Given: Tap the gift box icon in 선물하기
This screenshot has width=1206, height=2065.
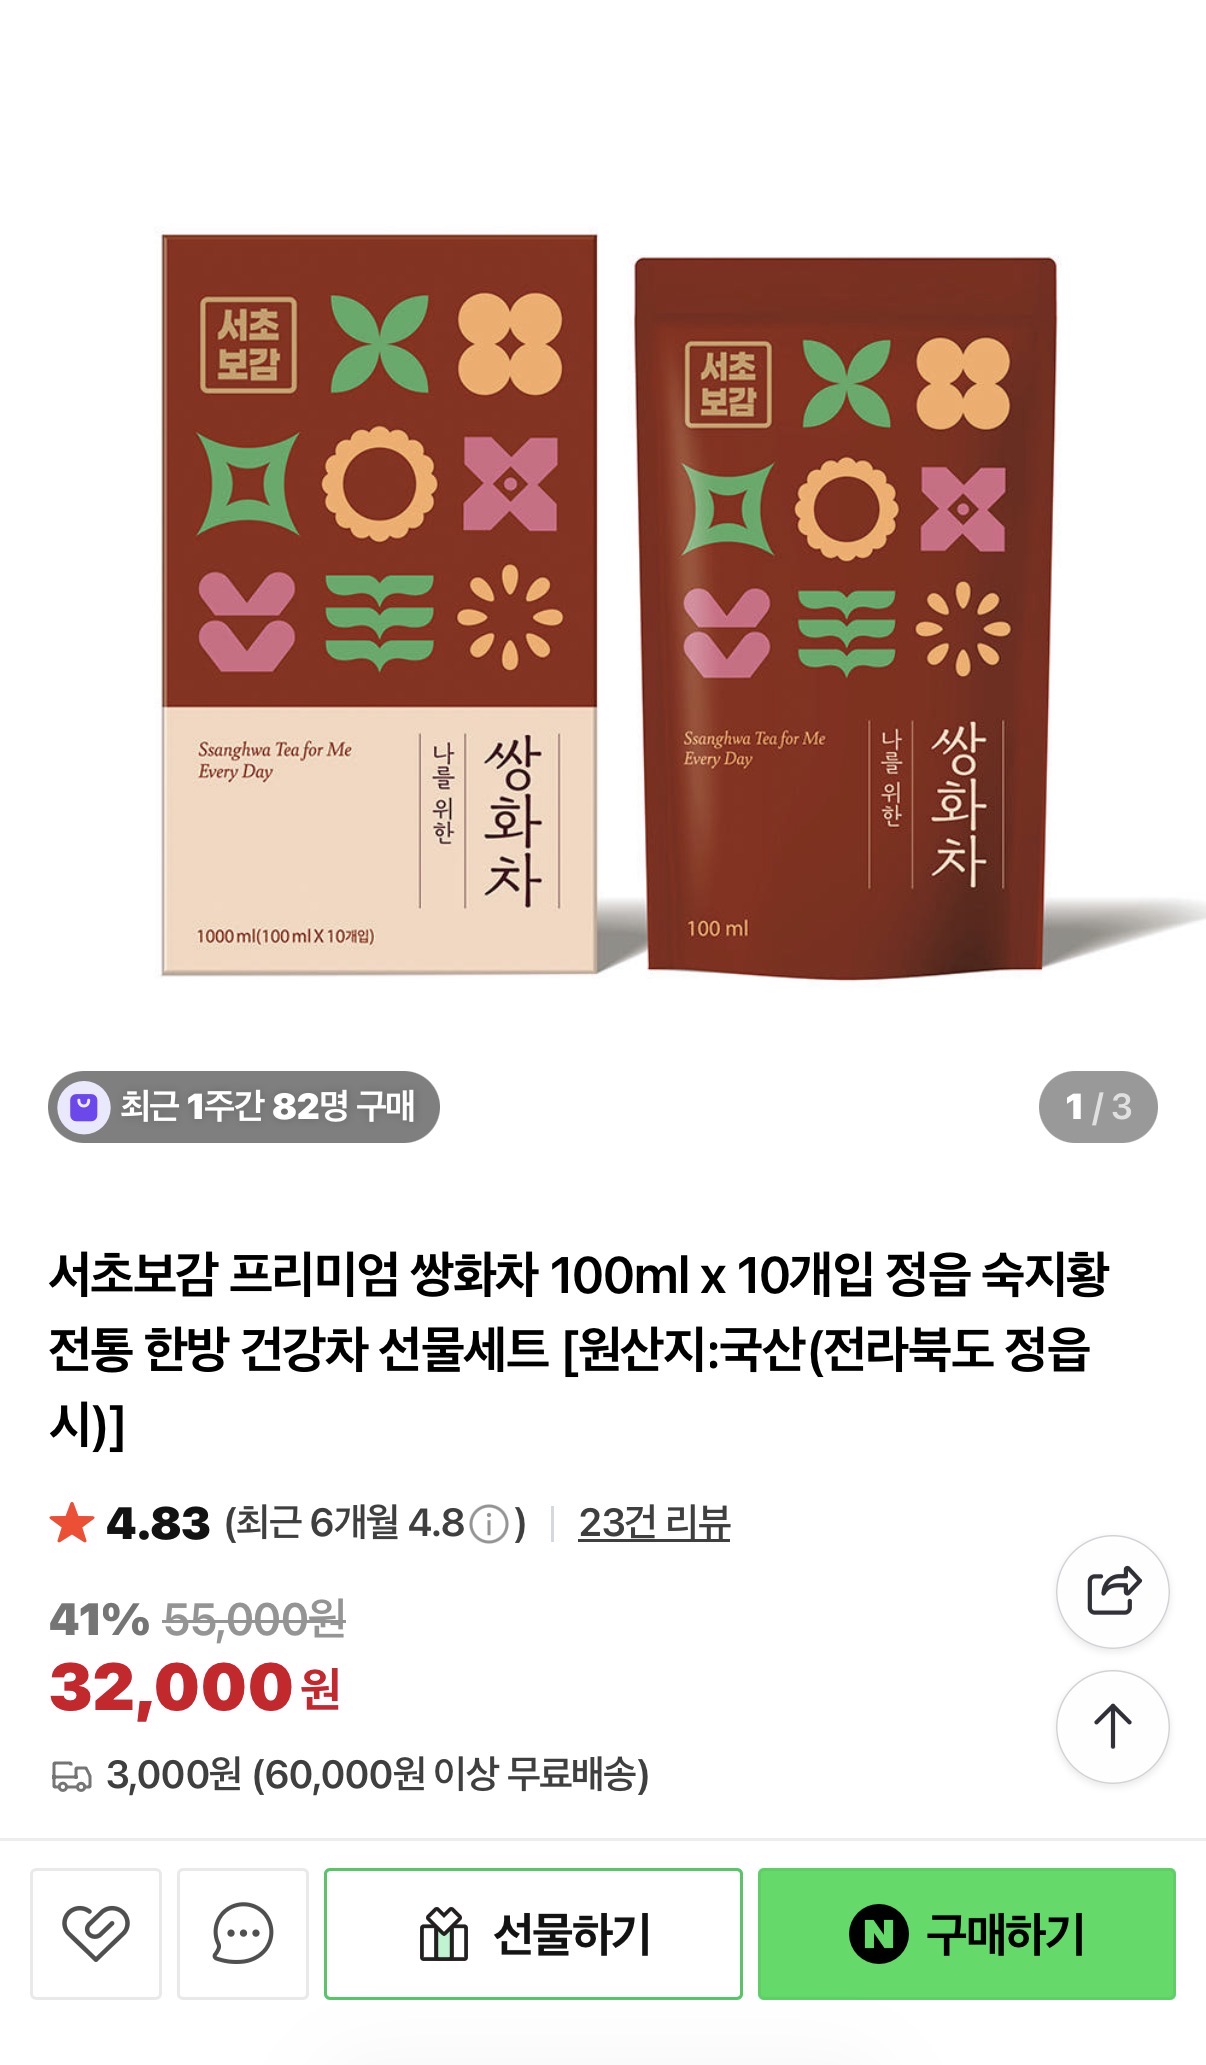Looking at the screenshot, I should [x=443, y=1933].
